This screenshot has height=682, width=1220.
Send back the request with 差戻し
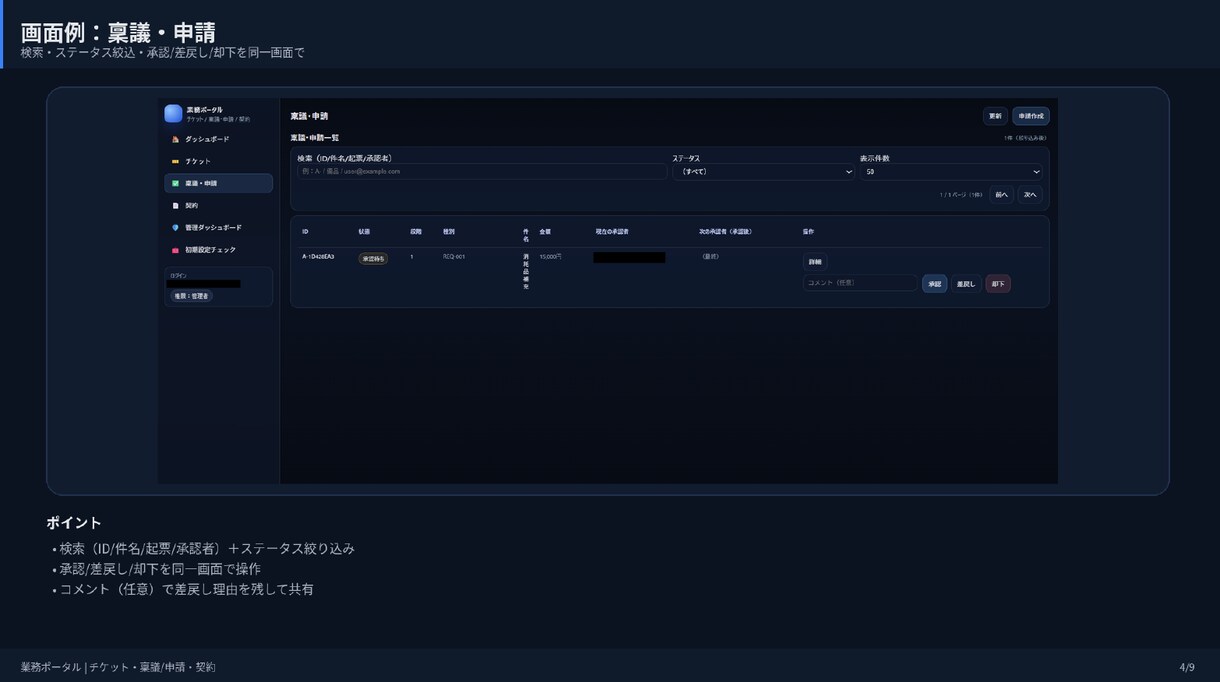tap(966, 284)
